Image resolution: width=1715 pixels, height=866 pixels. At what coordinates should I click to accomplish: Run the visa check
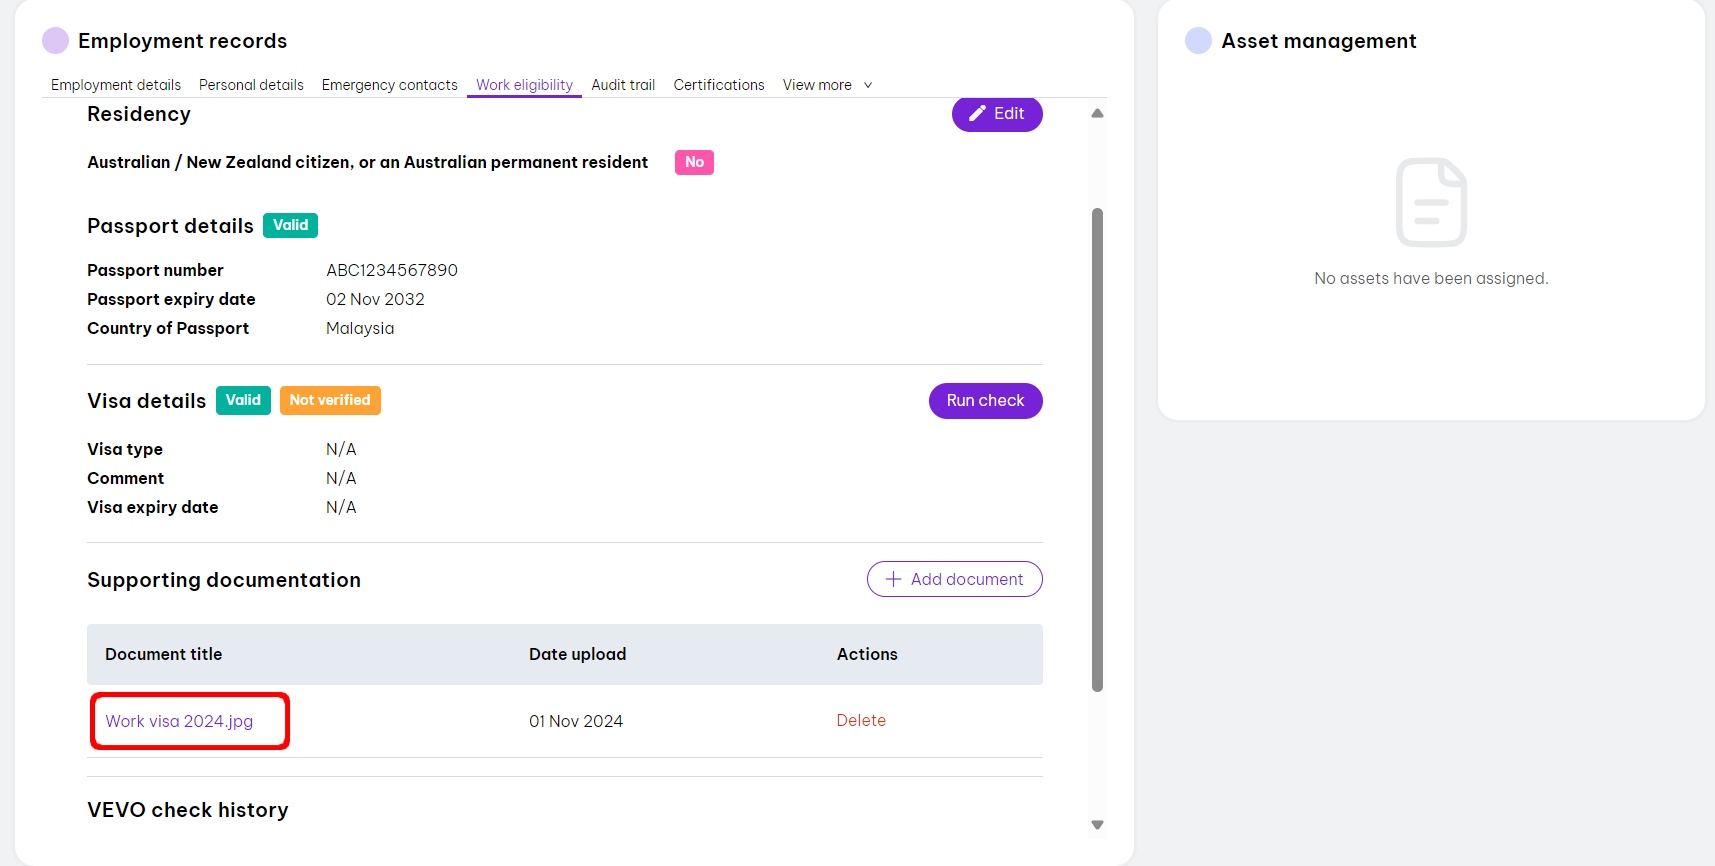[x=985, y=401]
